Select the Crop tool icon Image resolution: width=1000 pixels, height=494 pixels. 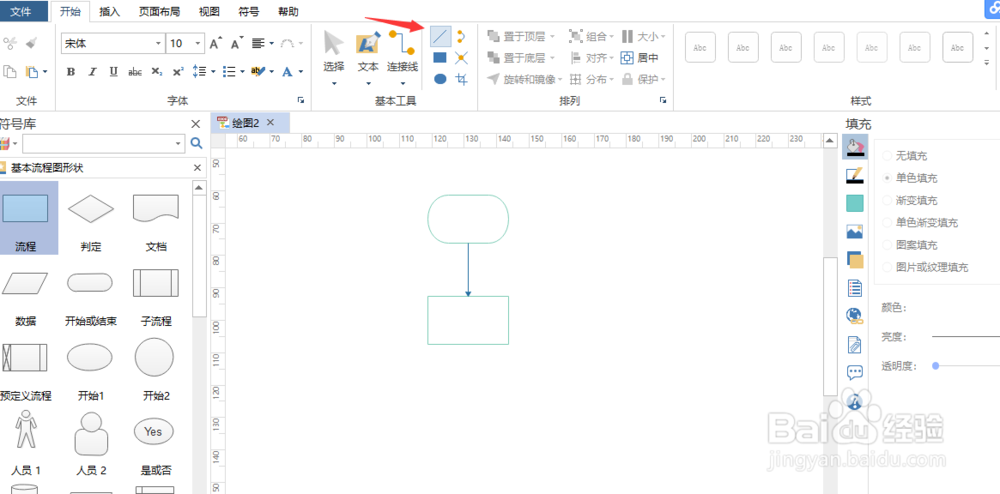point(462,79)
